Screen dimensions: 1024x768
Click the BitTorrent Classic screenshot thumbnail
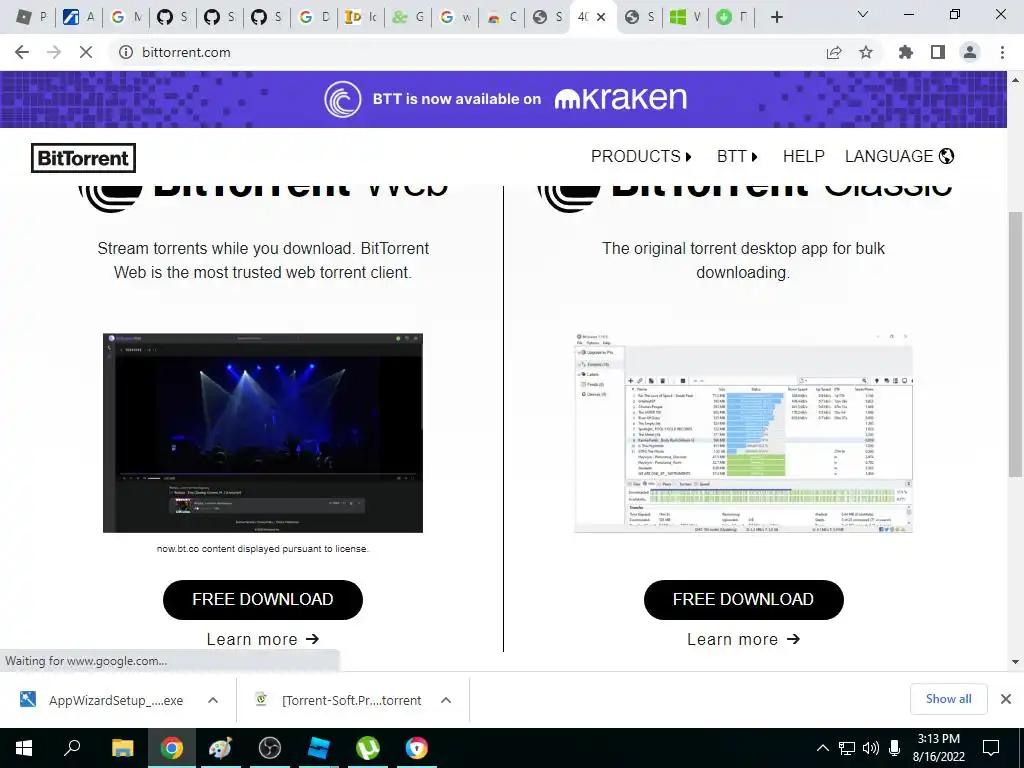click(743, 433)
